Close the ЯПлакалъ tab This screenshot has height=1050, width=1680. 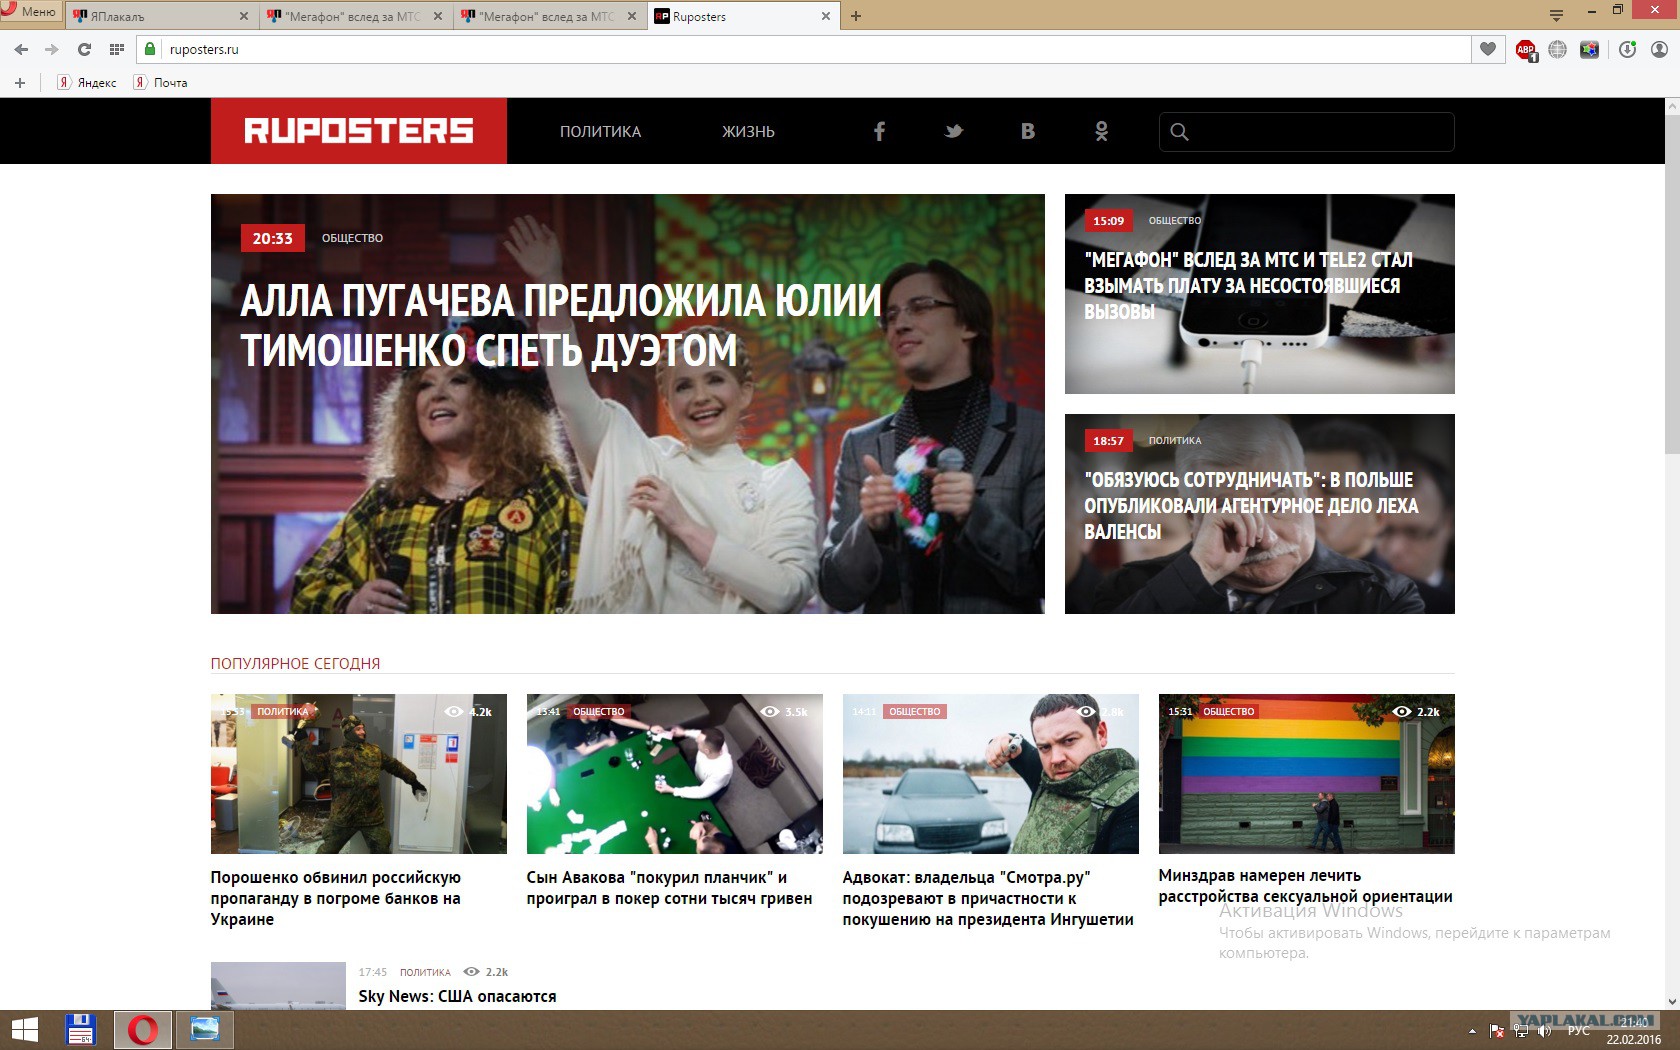click(244, 16)
